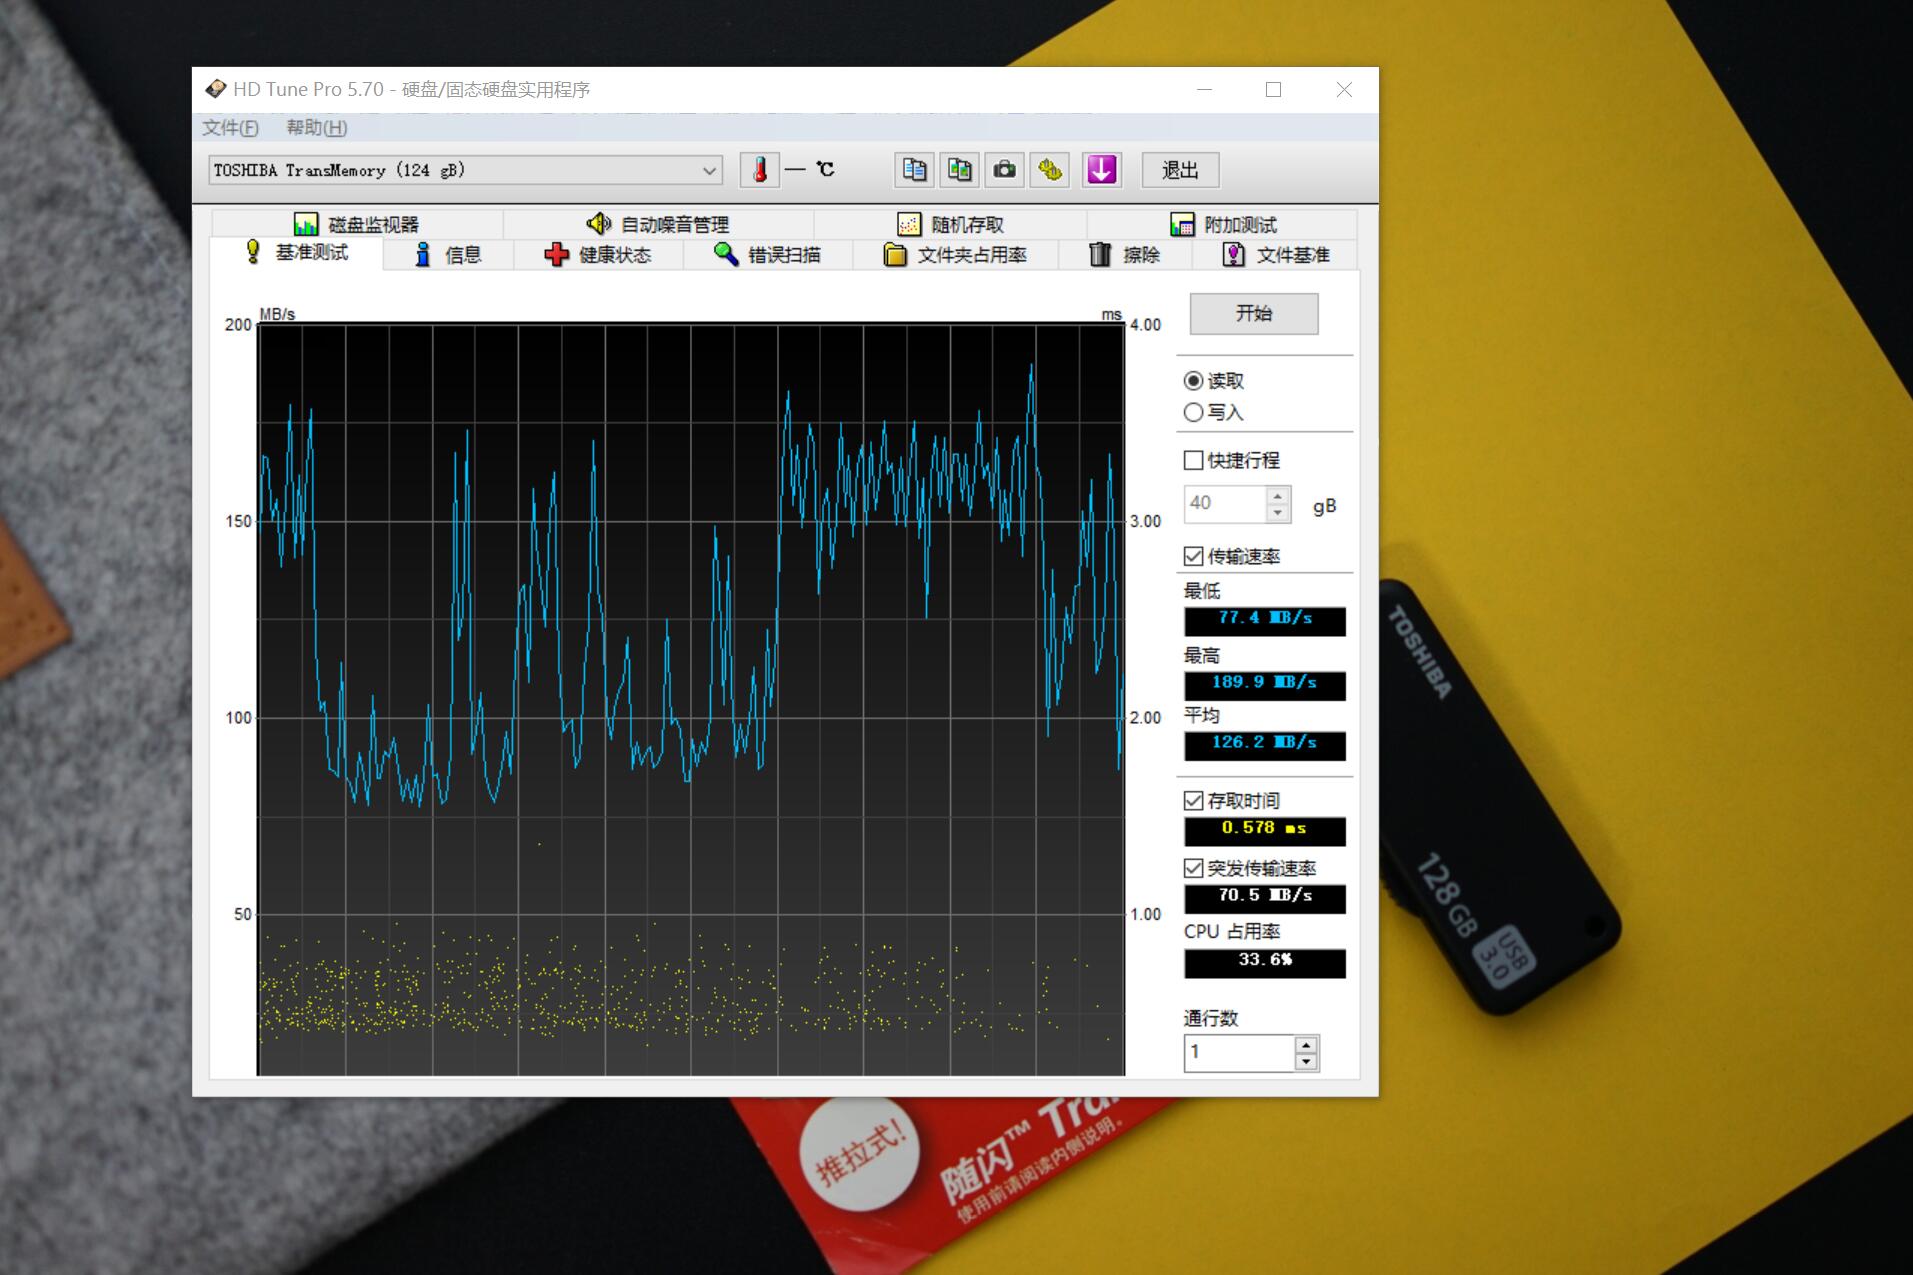Click the maximum 189.9 MB/s value
Screen dimensions: 1913x1275
1265,685
